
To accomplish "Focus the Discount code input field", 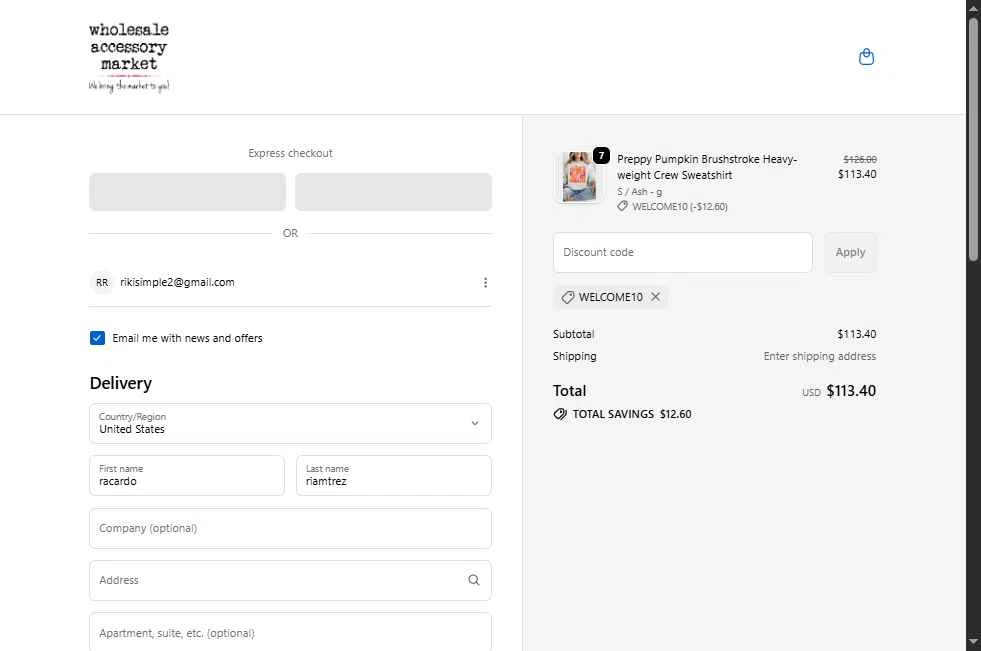I will [683, 253].
